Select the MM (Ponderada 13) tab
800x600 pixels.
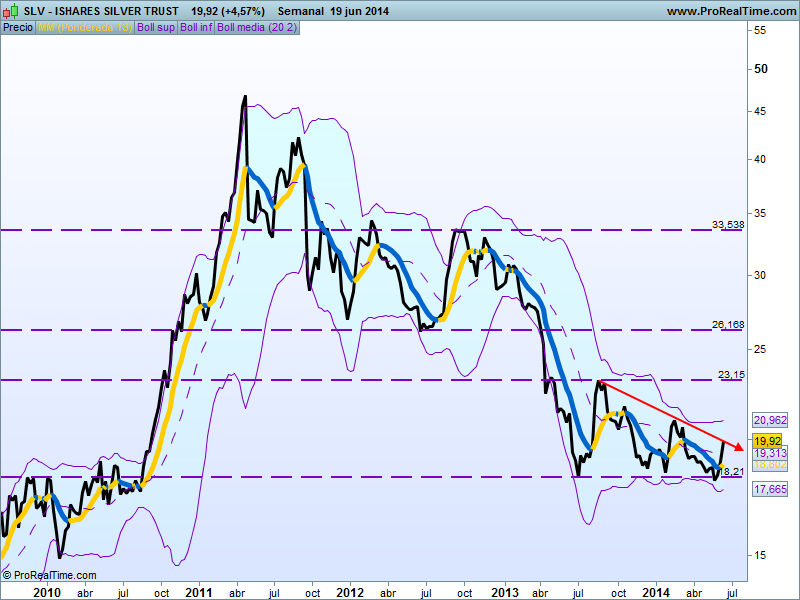tap(83, 27)
